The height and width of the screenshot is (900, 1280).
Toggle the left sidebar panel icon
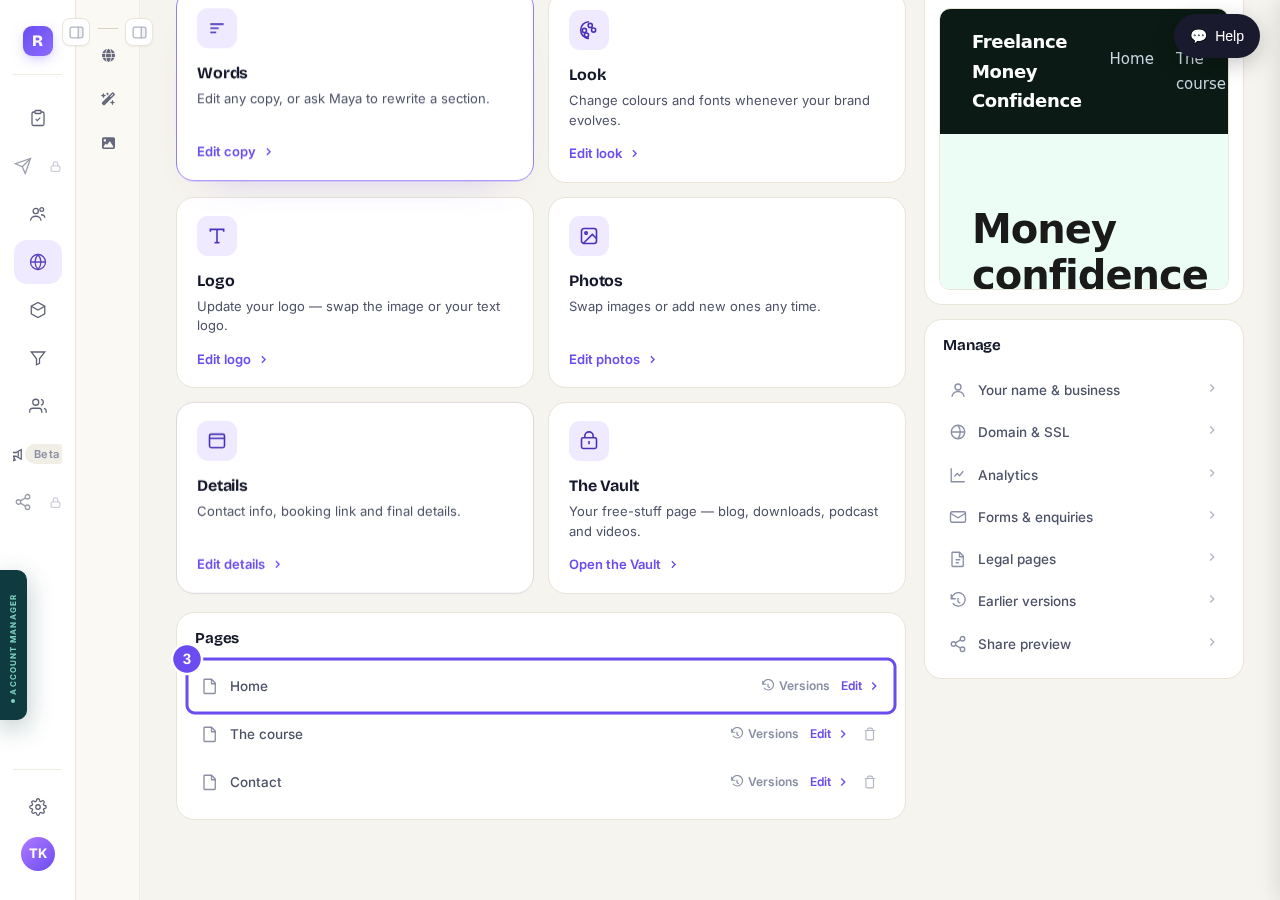click(76, 32)
